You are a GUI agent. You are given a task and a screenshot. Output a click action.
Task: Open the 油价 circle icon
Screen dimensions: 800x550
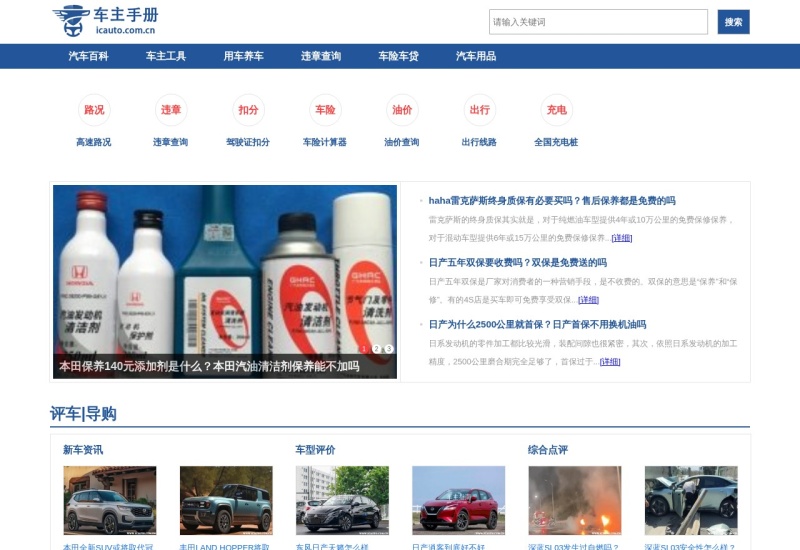(x=402, y=110)
